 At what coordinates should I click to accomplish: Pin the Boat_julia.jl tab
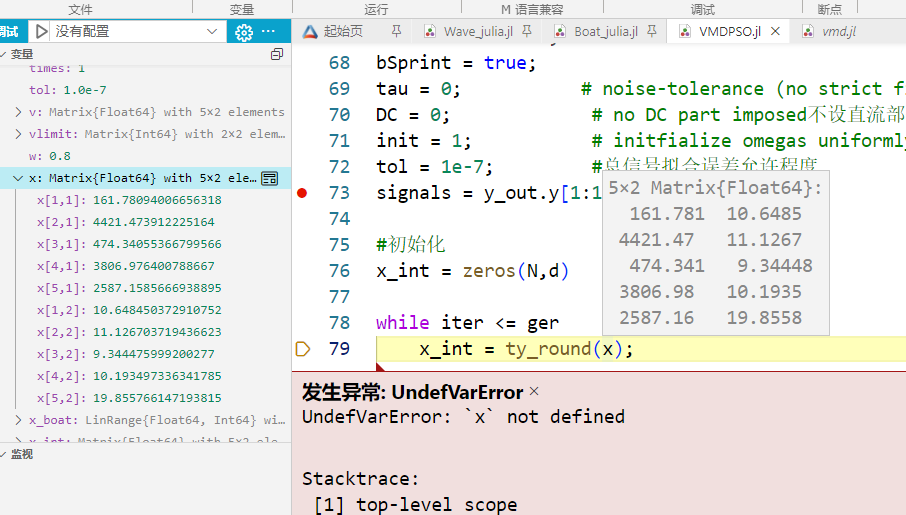click(652, 31)
